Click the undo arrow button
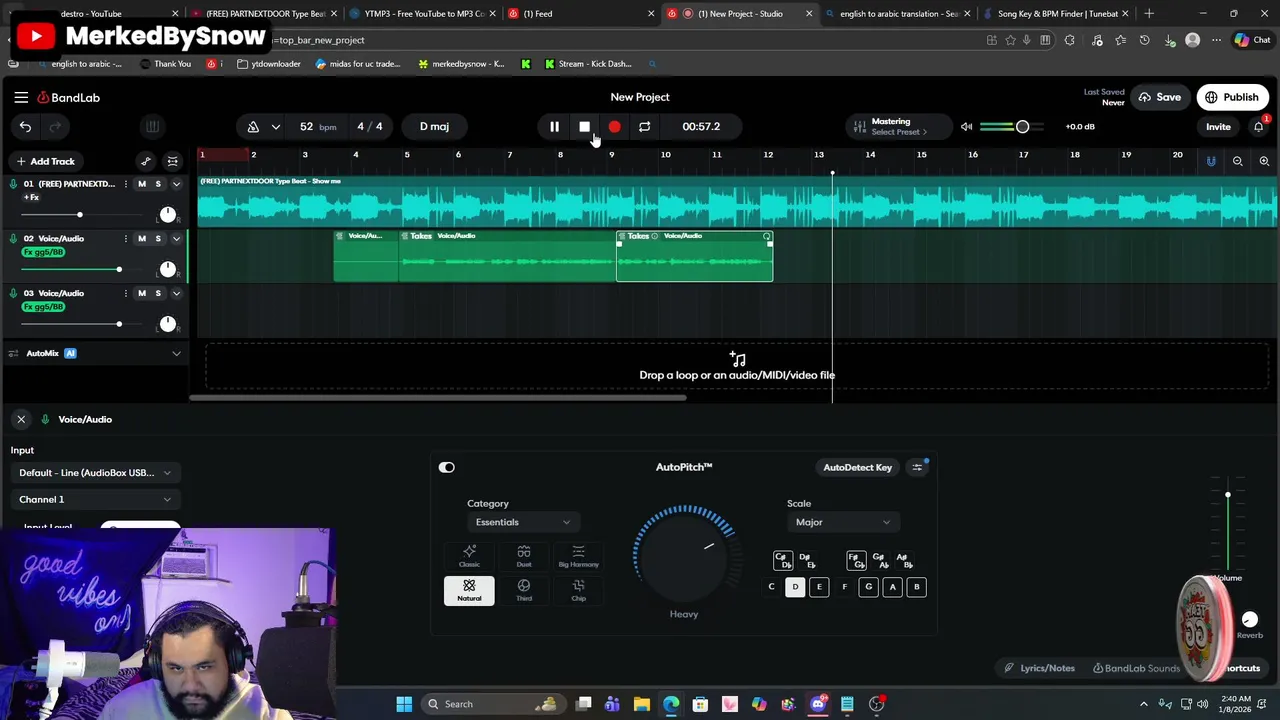 [25, 127]
